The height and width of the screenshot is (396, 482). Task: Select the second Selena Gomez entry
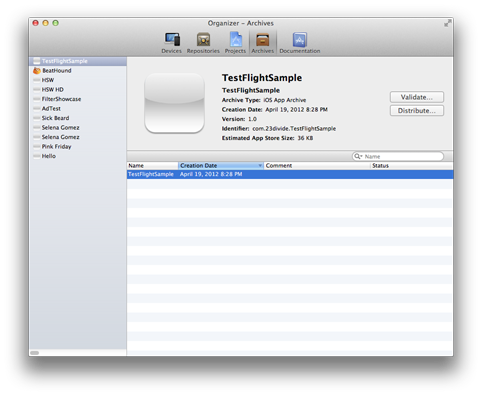coord(78,137)
